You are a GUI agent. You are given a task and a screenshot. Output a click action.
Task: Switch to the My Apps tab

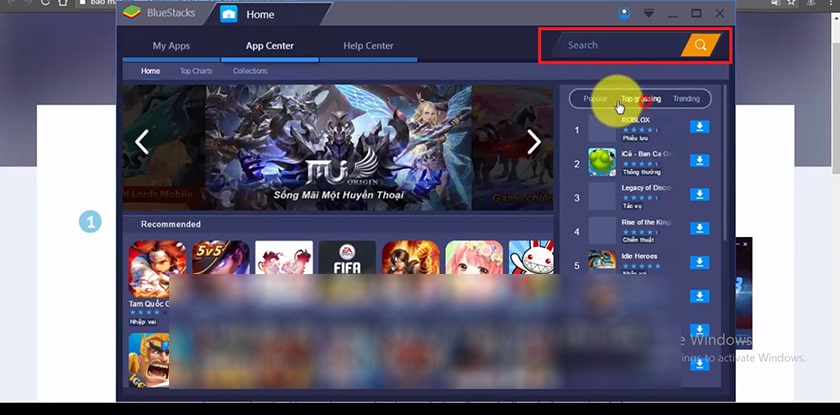(x=171, y=46)
